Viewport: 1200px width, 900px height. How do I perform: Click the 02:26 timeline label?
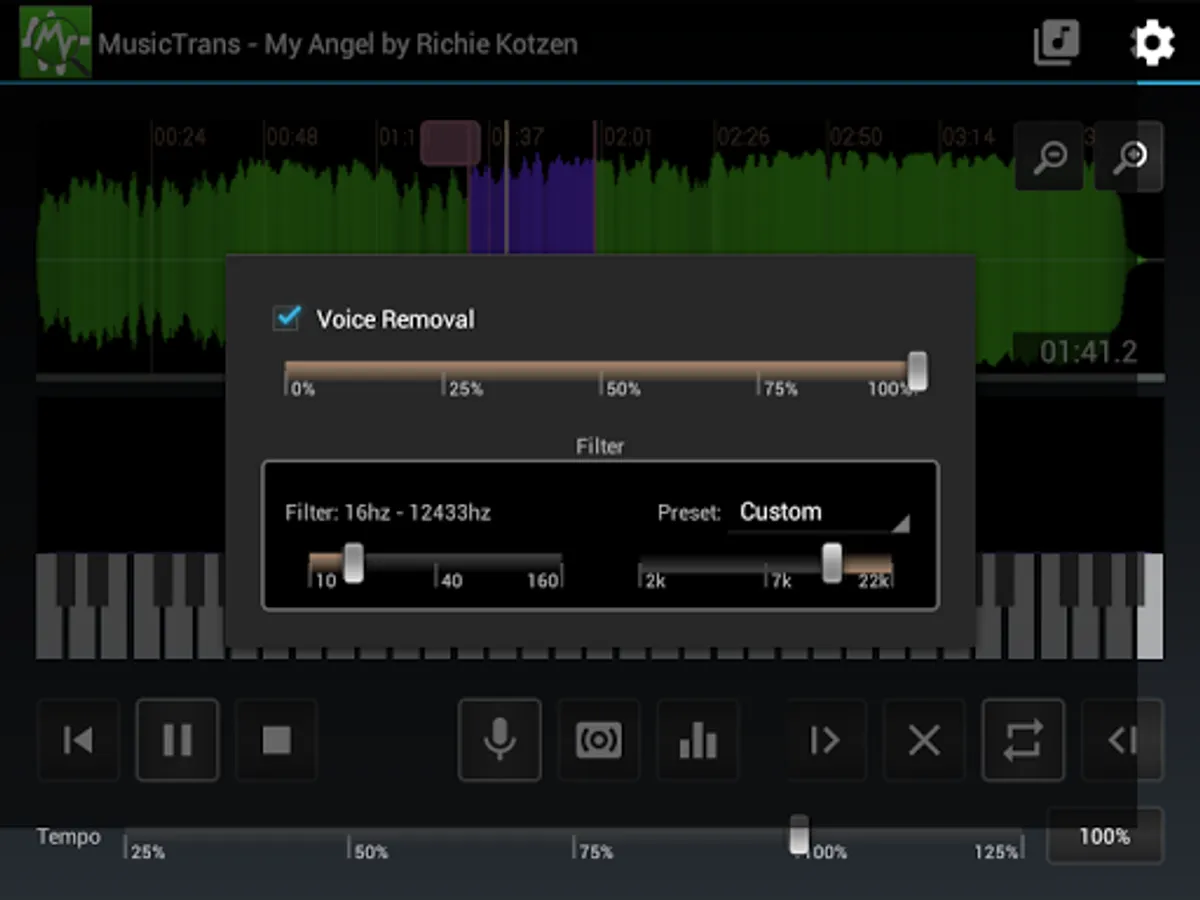743,137
